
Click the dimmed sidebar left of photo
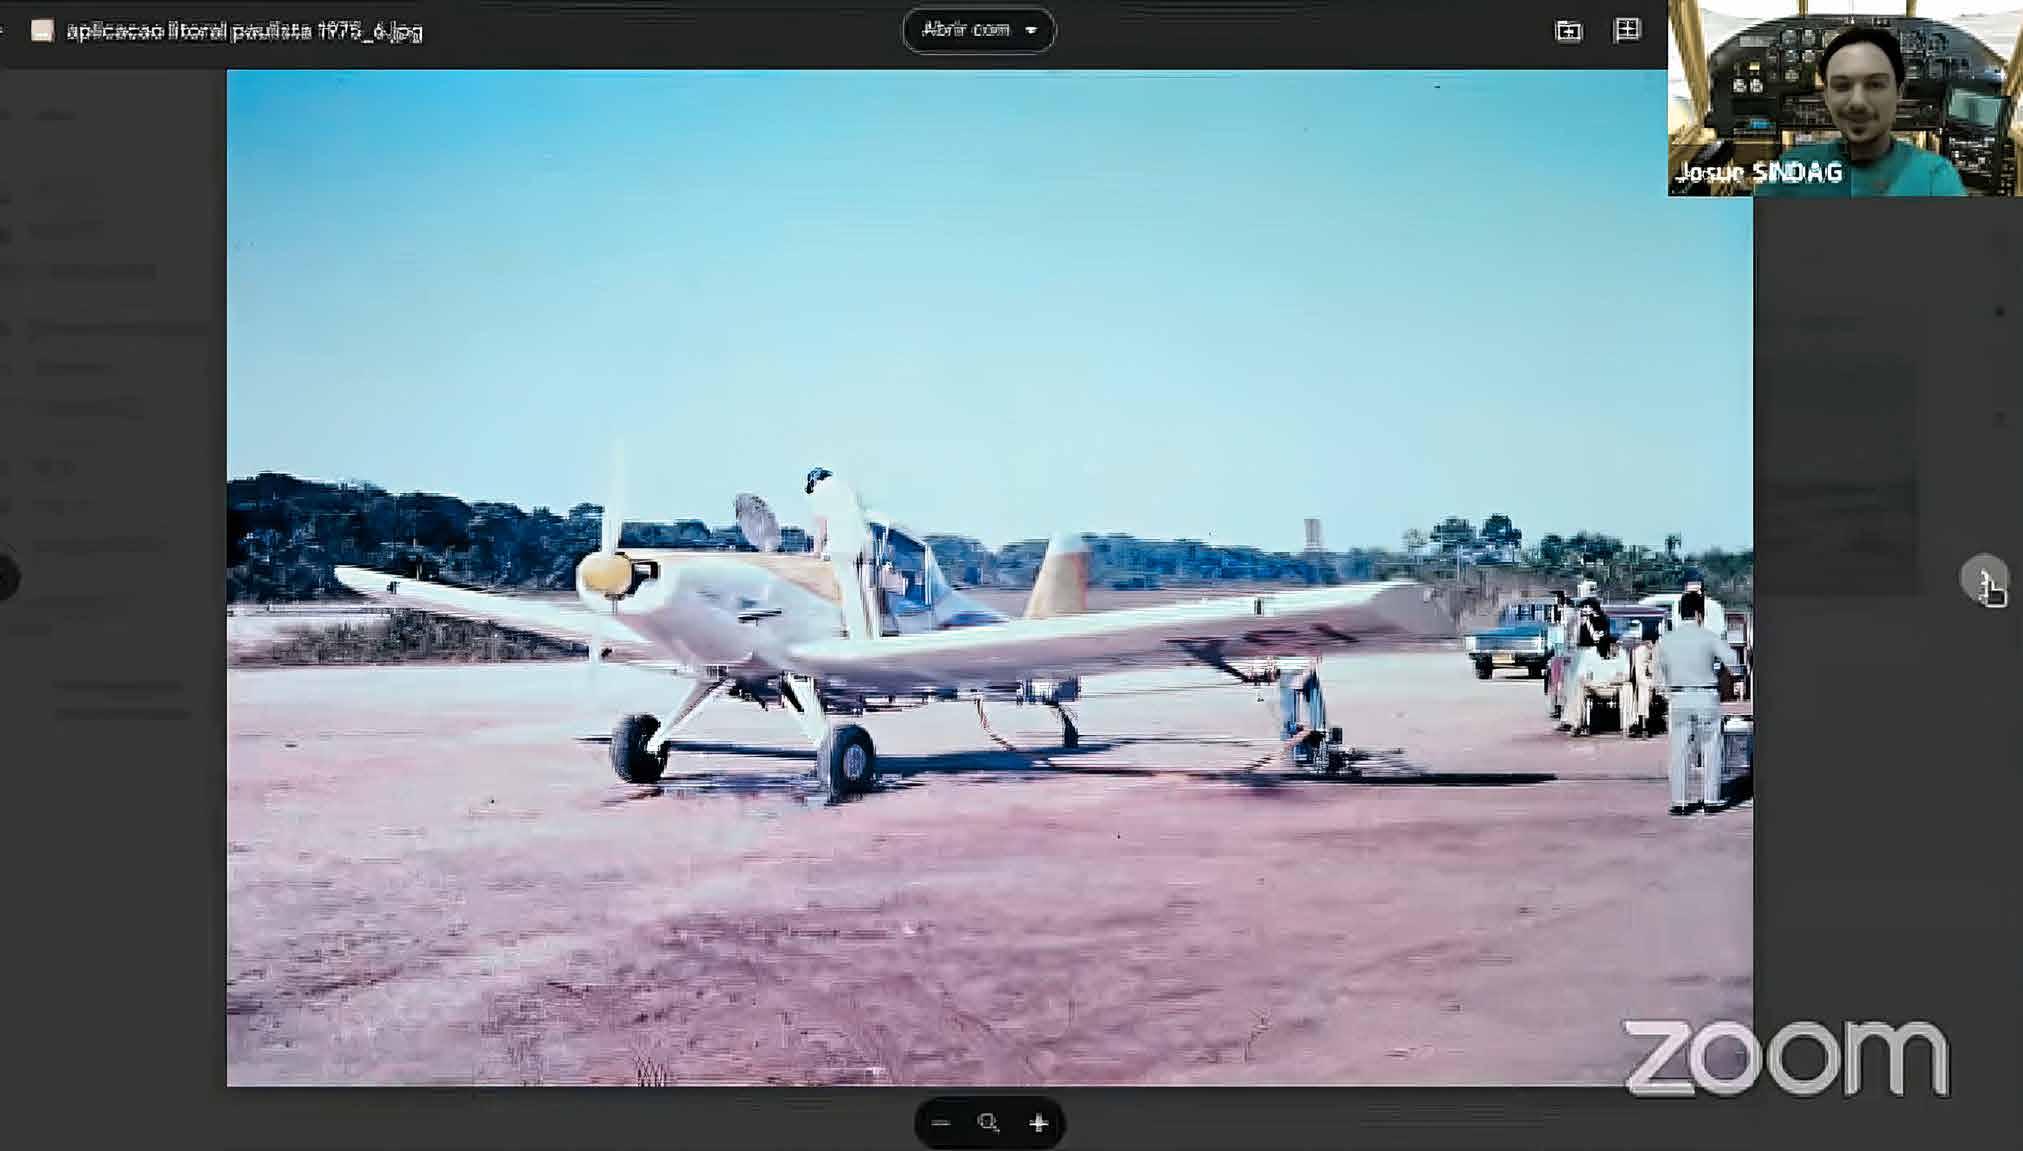110,850
